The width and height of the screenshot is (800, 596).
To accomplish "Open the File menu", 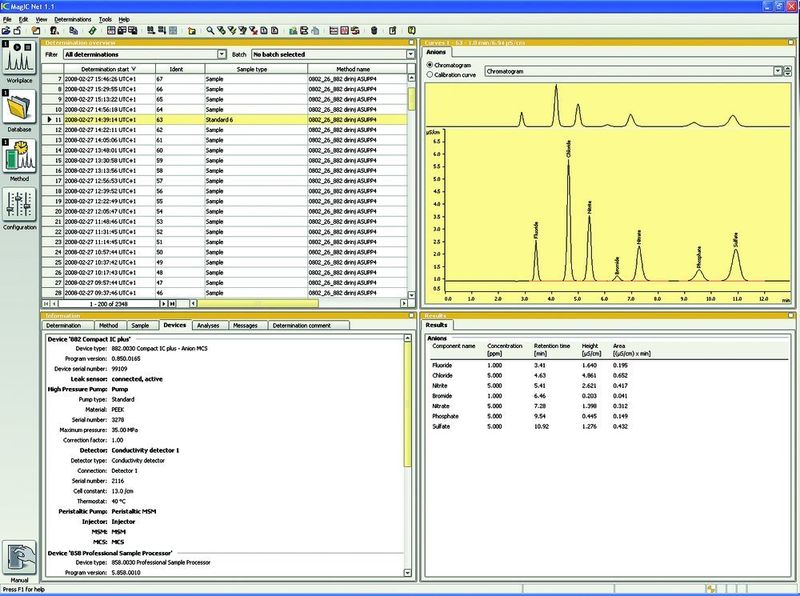I will click(x=7, y=19).
